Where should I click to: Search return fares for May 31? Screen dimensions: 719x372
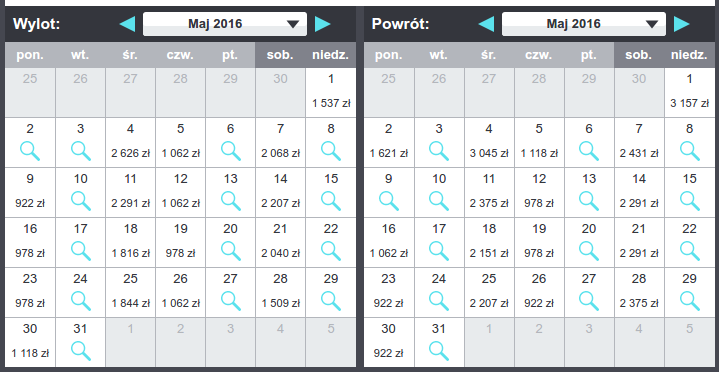tap(439, 351)
